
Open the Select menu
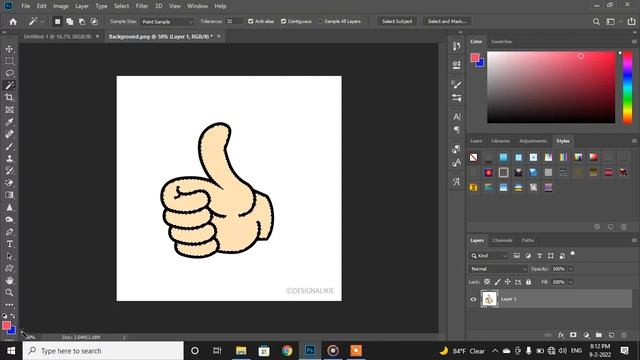[121, 6]
